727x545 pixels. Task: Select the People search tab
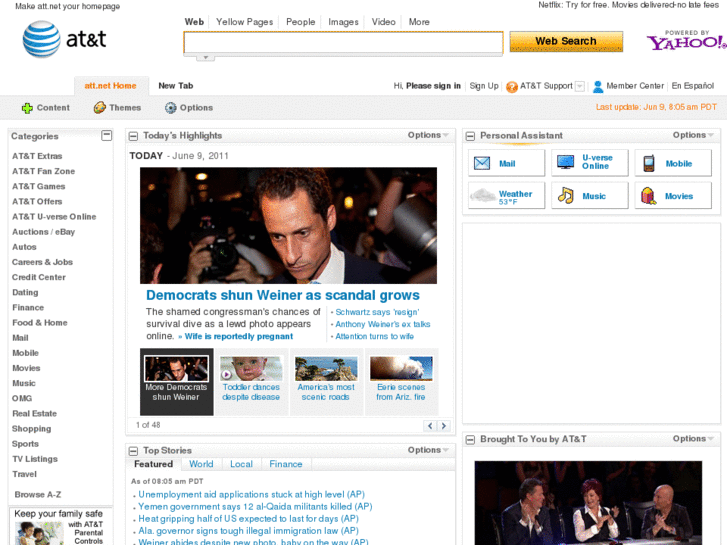pos(300,22)
